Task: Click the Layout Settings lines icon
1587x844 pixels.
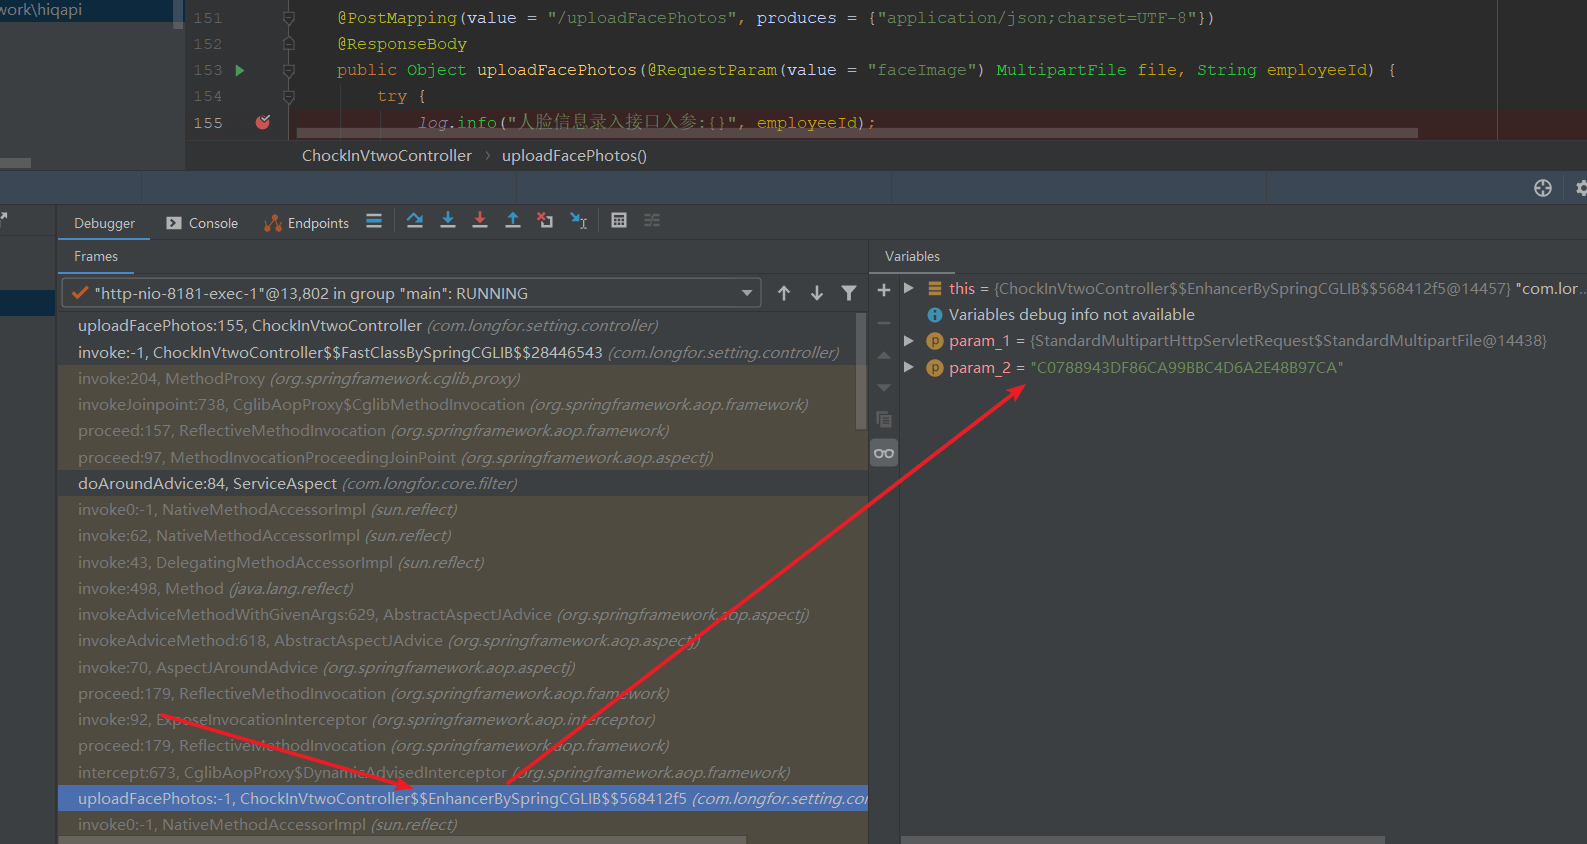Action: pyautogui.click(x=374, y=221)
